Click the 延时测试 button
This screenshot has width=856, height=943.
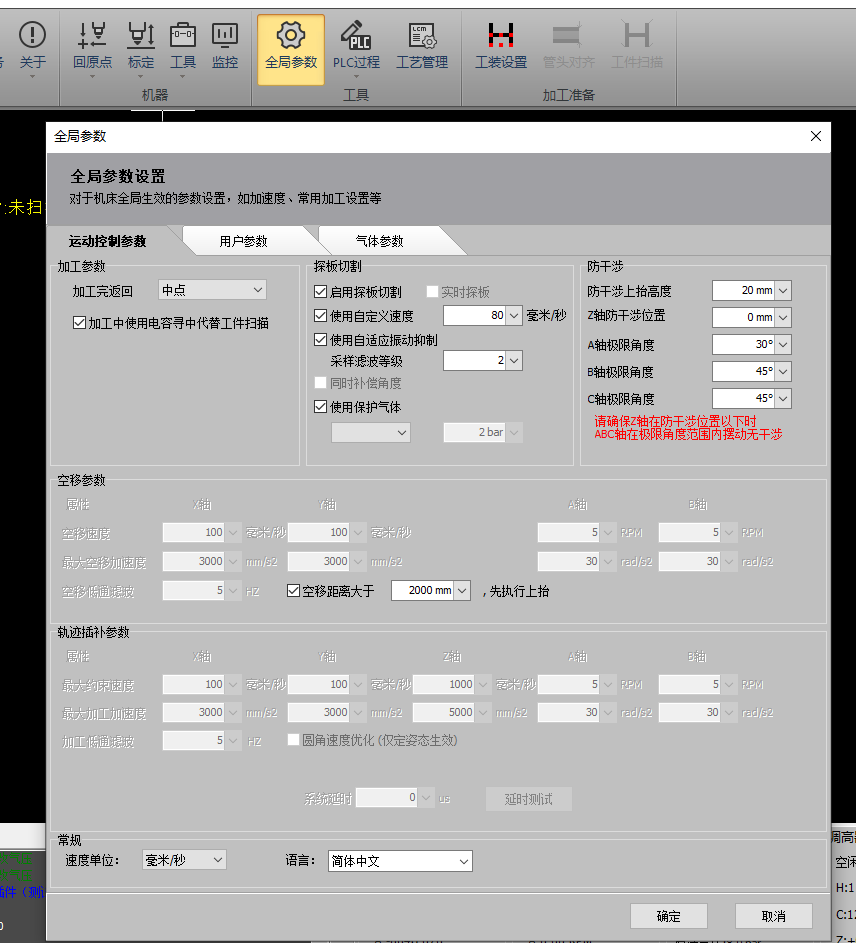pos(529,799)
